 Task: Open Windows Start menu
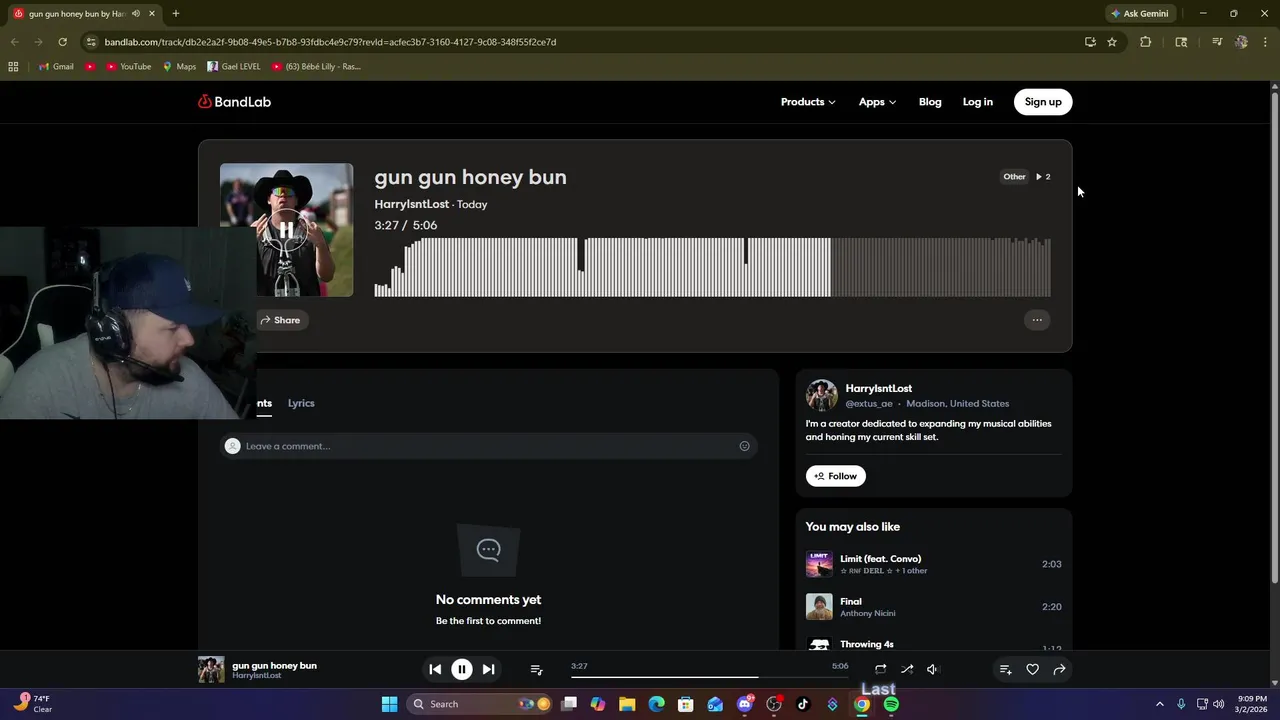point(389,704)
